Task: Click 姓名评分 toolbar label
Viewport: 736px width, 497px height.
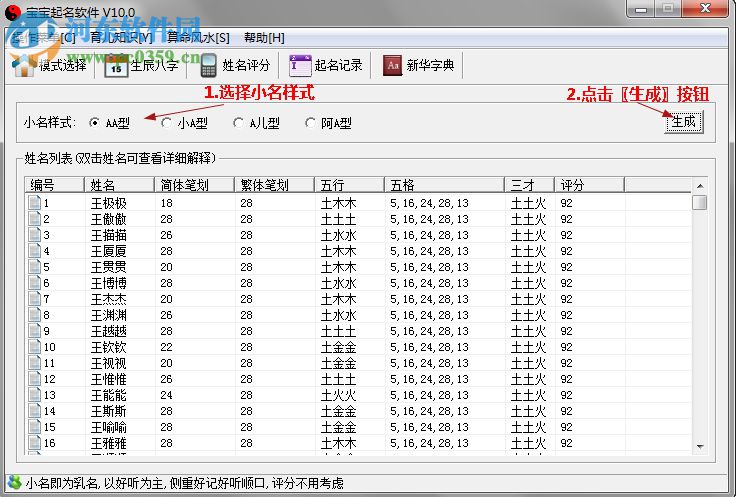Action: (246, 65)
